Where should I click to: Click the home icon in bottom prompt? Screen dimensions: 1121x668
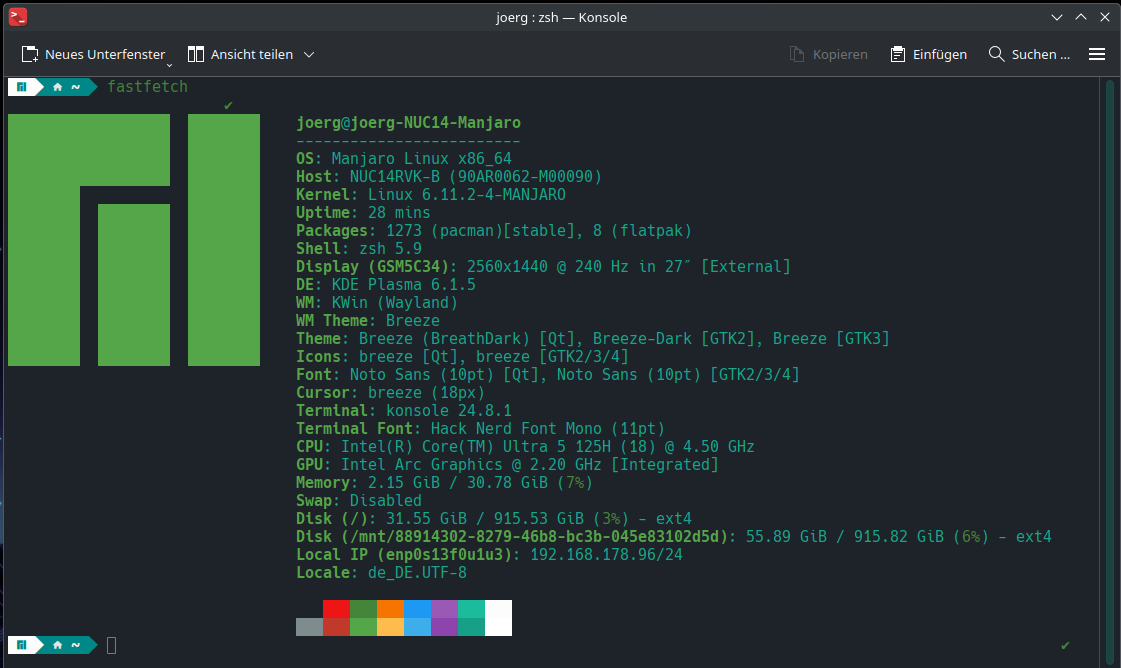(57, 645)
